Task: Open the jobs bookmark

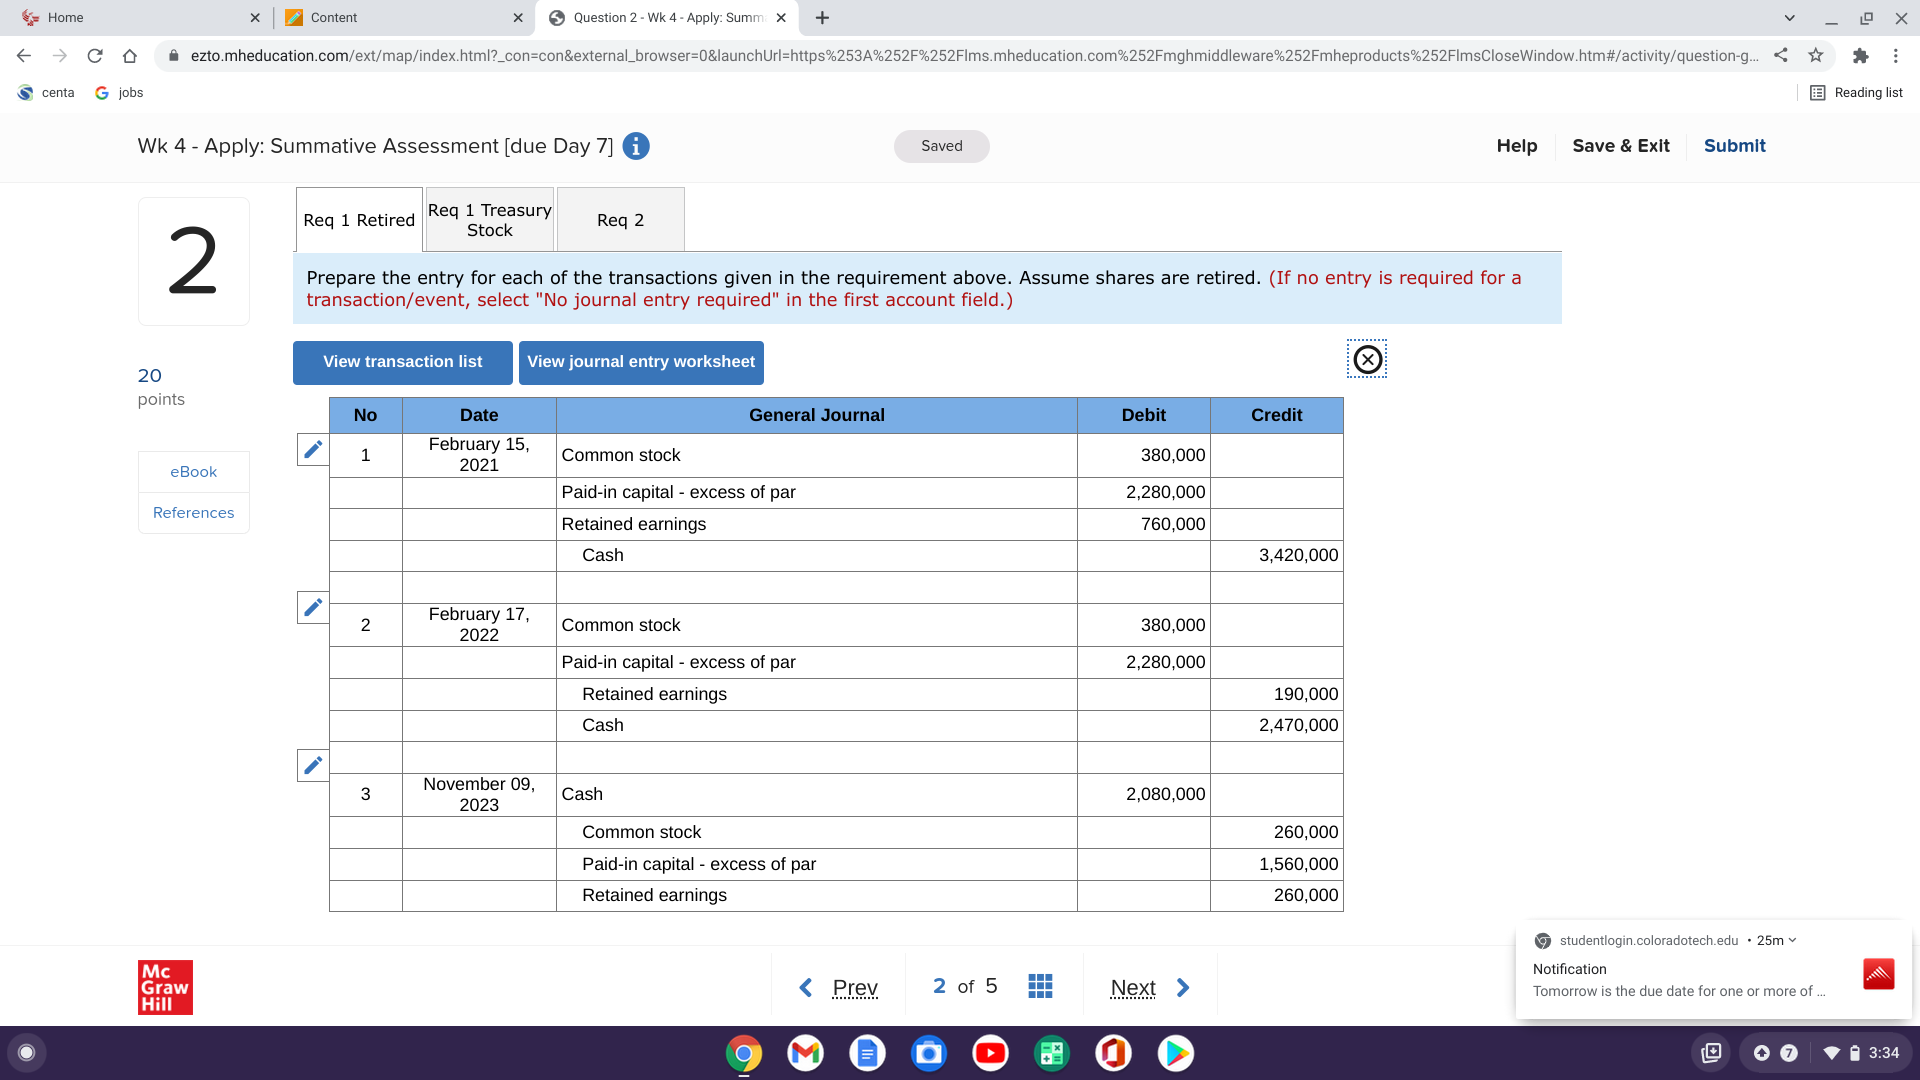Action: coord(119,93)
